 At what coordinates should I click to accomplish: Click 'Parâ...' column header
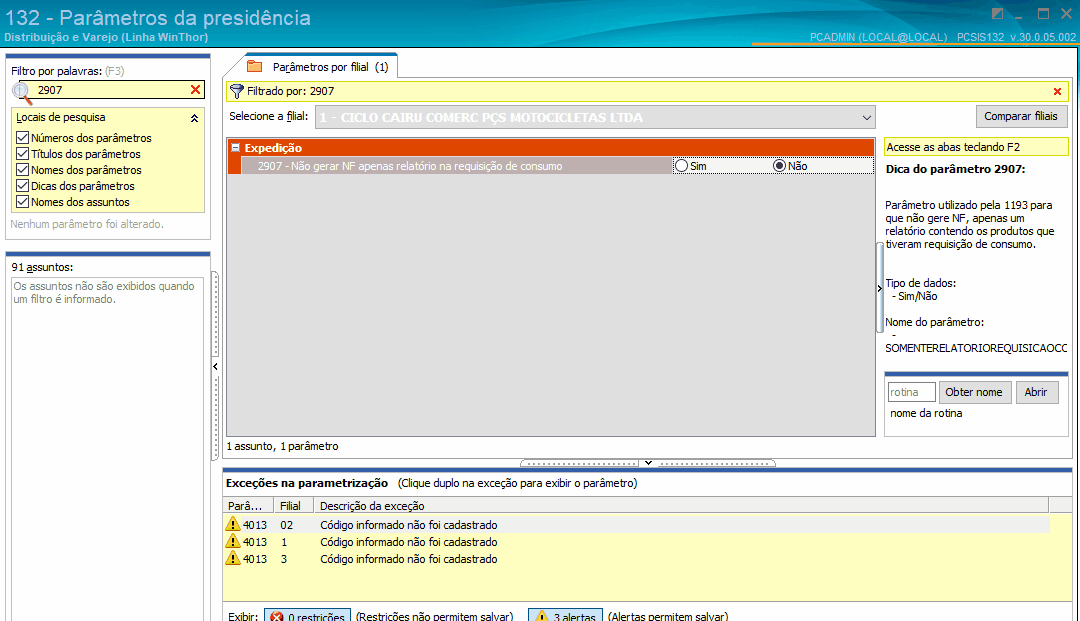pos(248,505)
